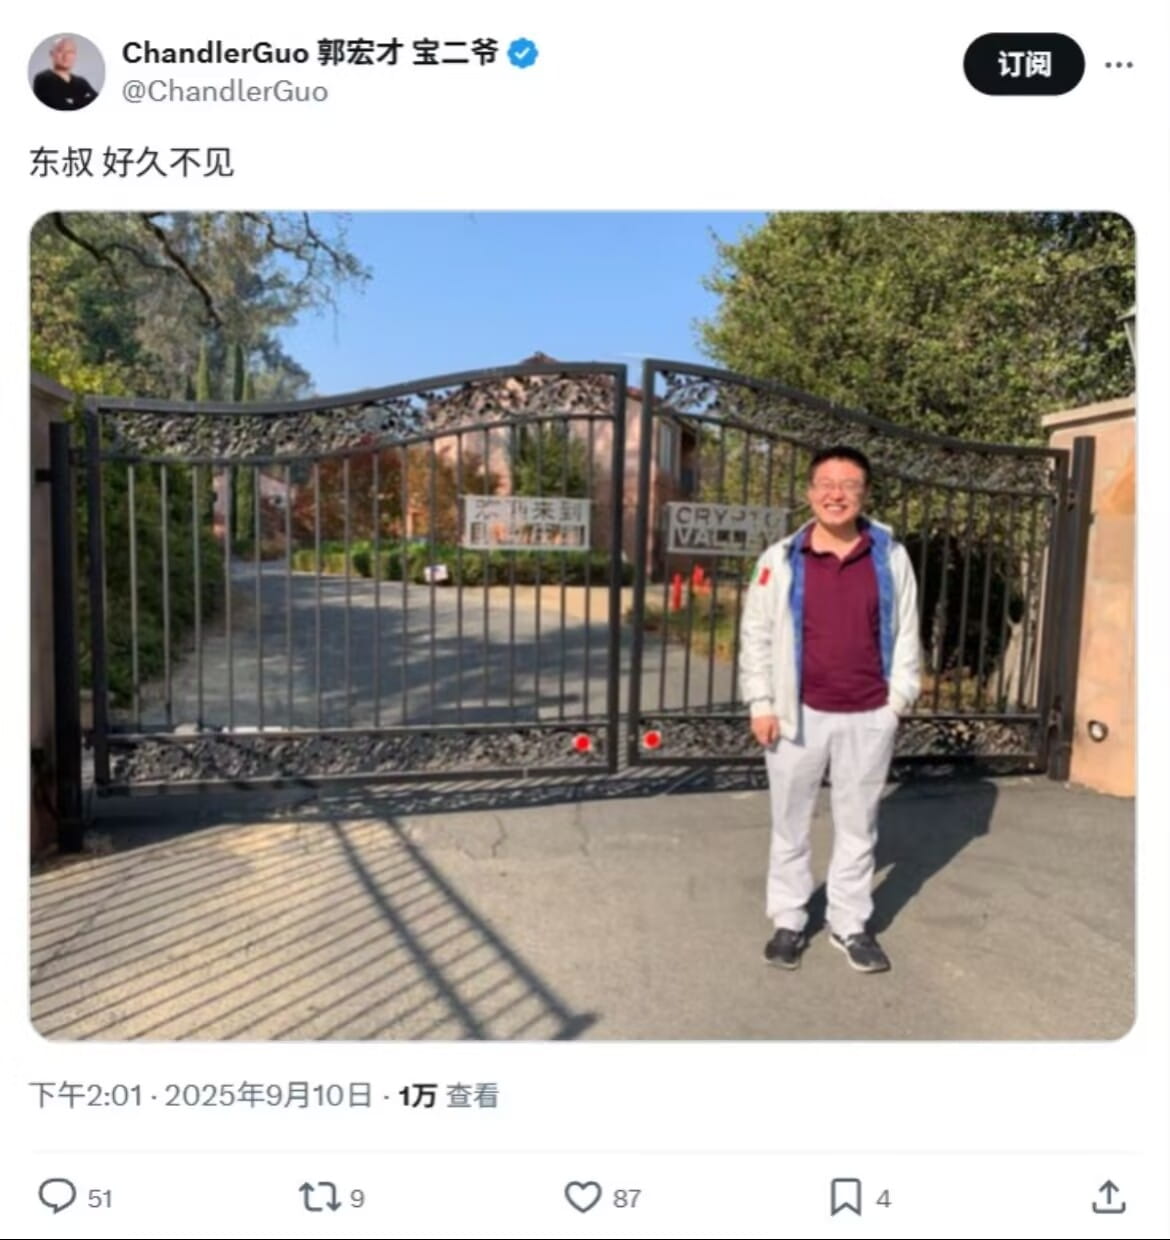Click the 4 bookmarks count
Screen dimensions: 1170x1240
(883, 1198)
